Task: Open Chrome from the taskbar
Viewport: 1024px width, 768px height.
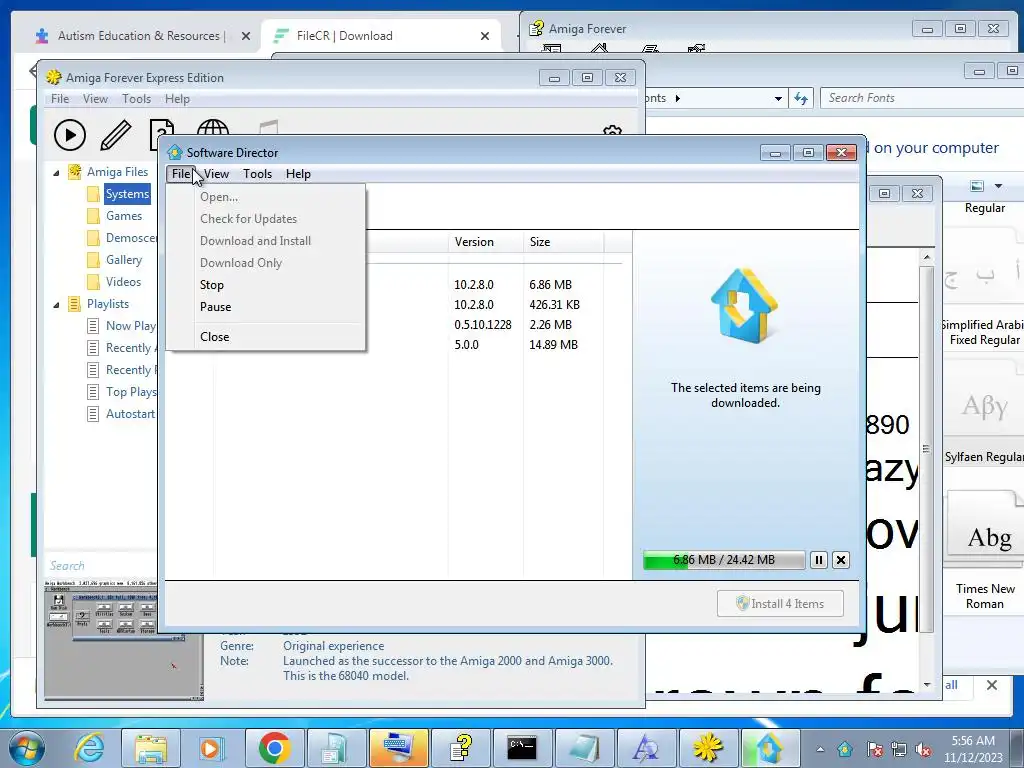Action: pos(274,748)
